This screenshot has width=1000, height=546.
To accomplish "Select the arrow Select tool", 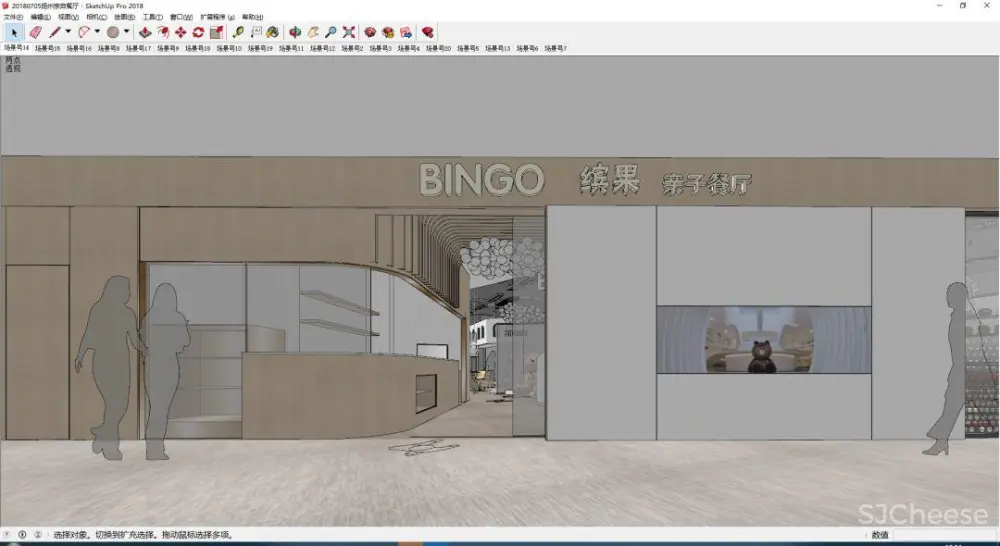I will tap(13, 32).
